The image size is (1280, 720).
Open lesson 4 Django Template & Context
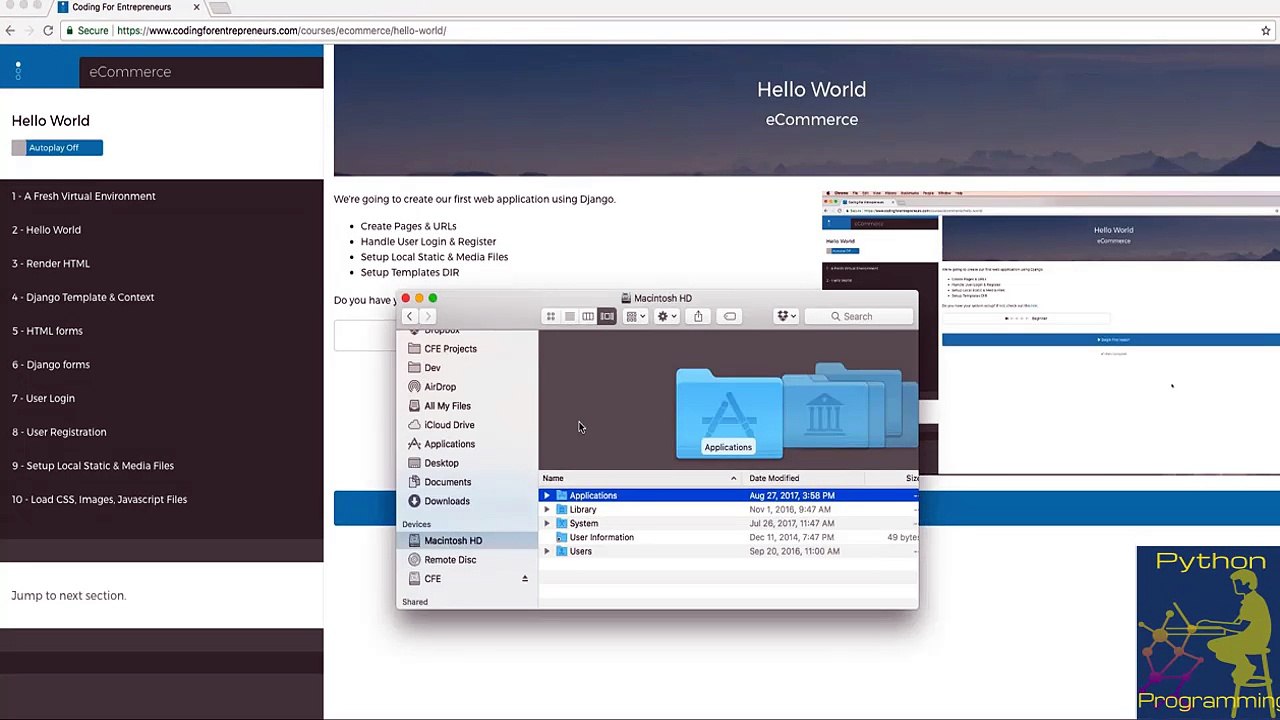[x=83, y=297]
